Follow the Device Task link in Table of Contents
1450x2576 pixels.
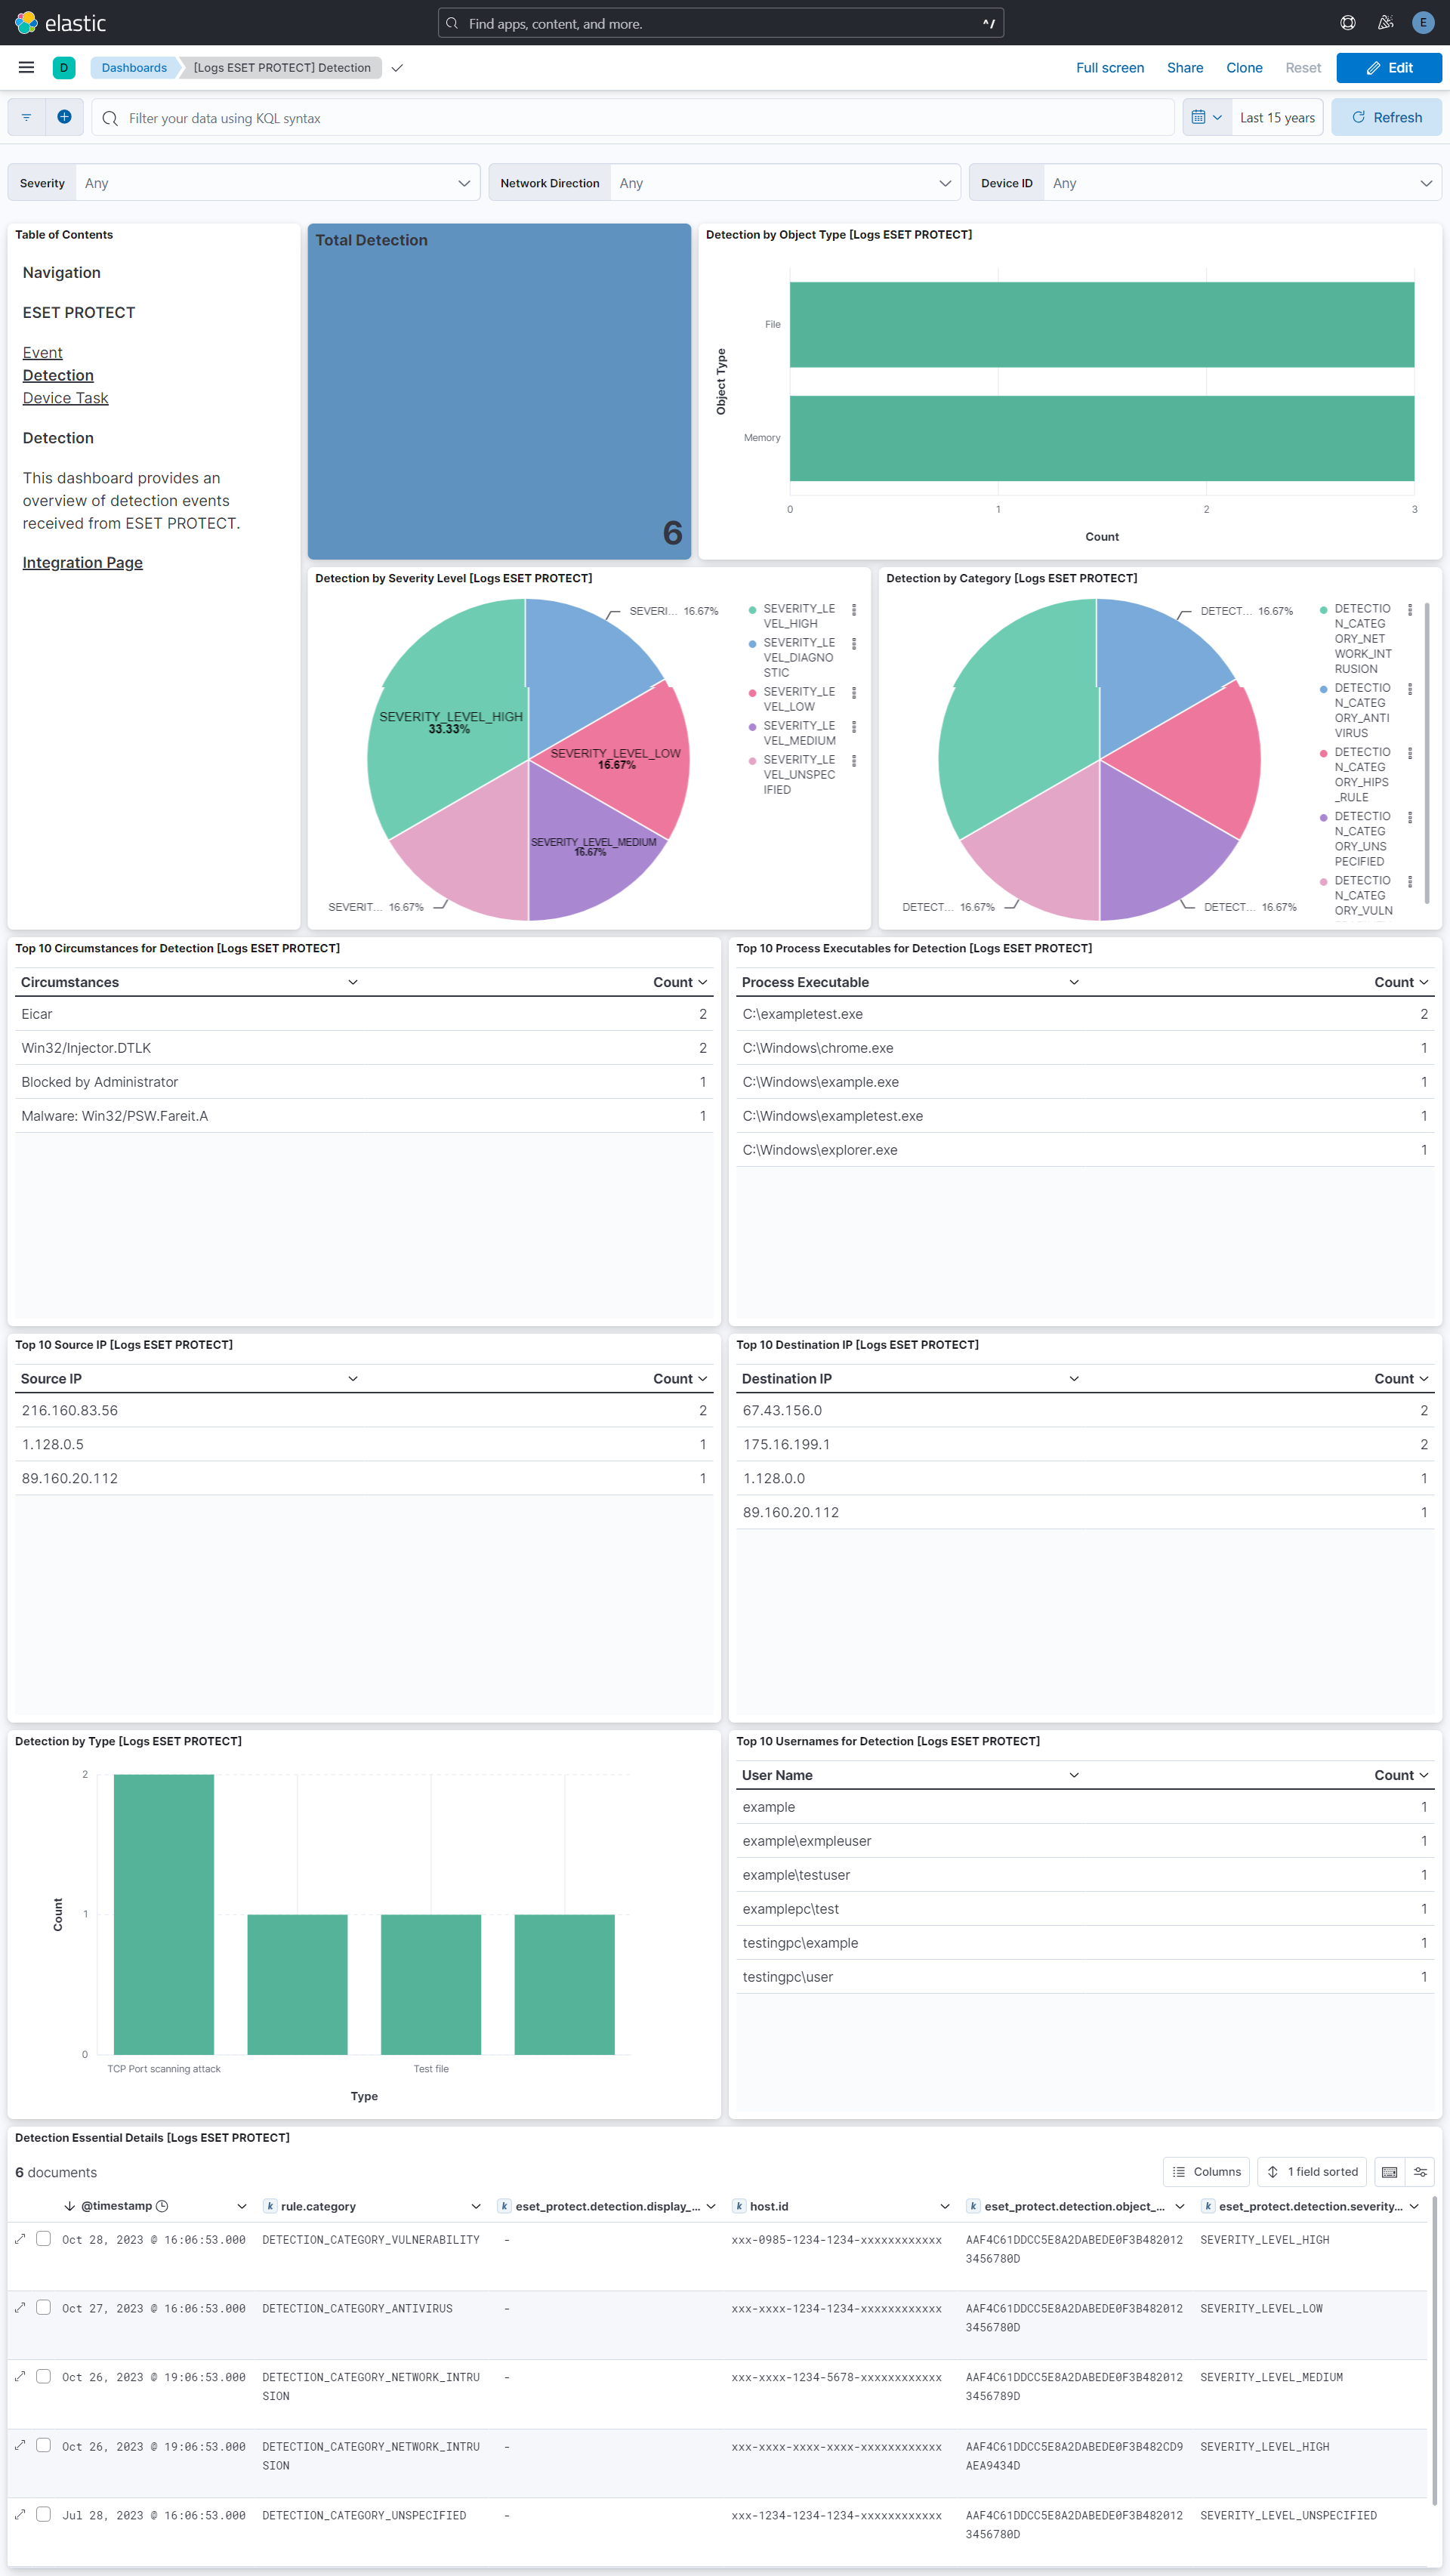[x=65, y=397]
